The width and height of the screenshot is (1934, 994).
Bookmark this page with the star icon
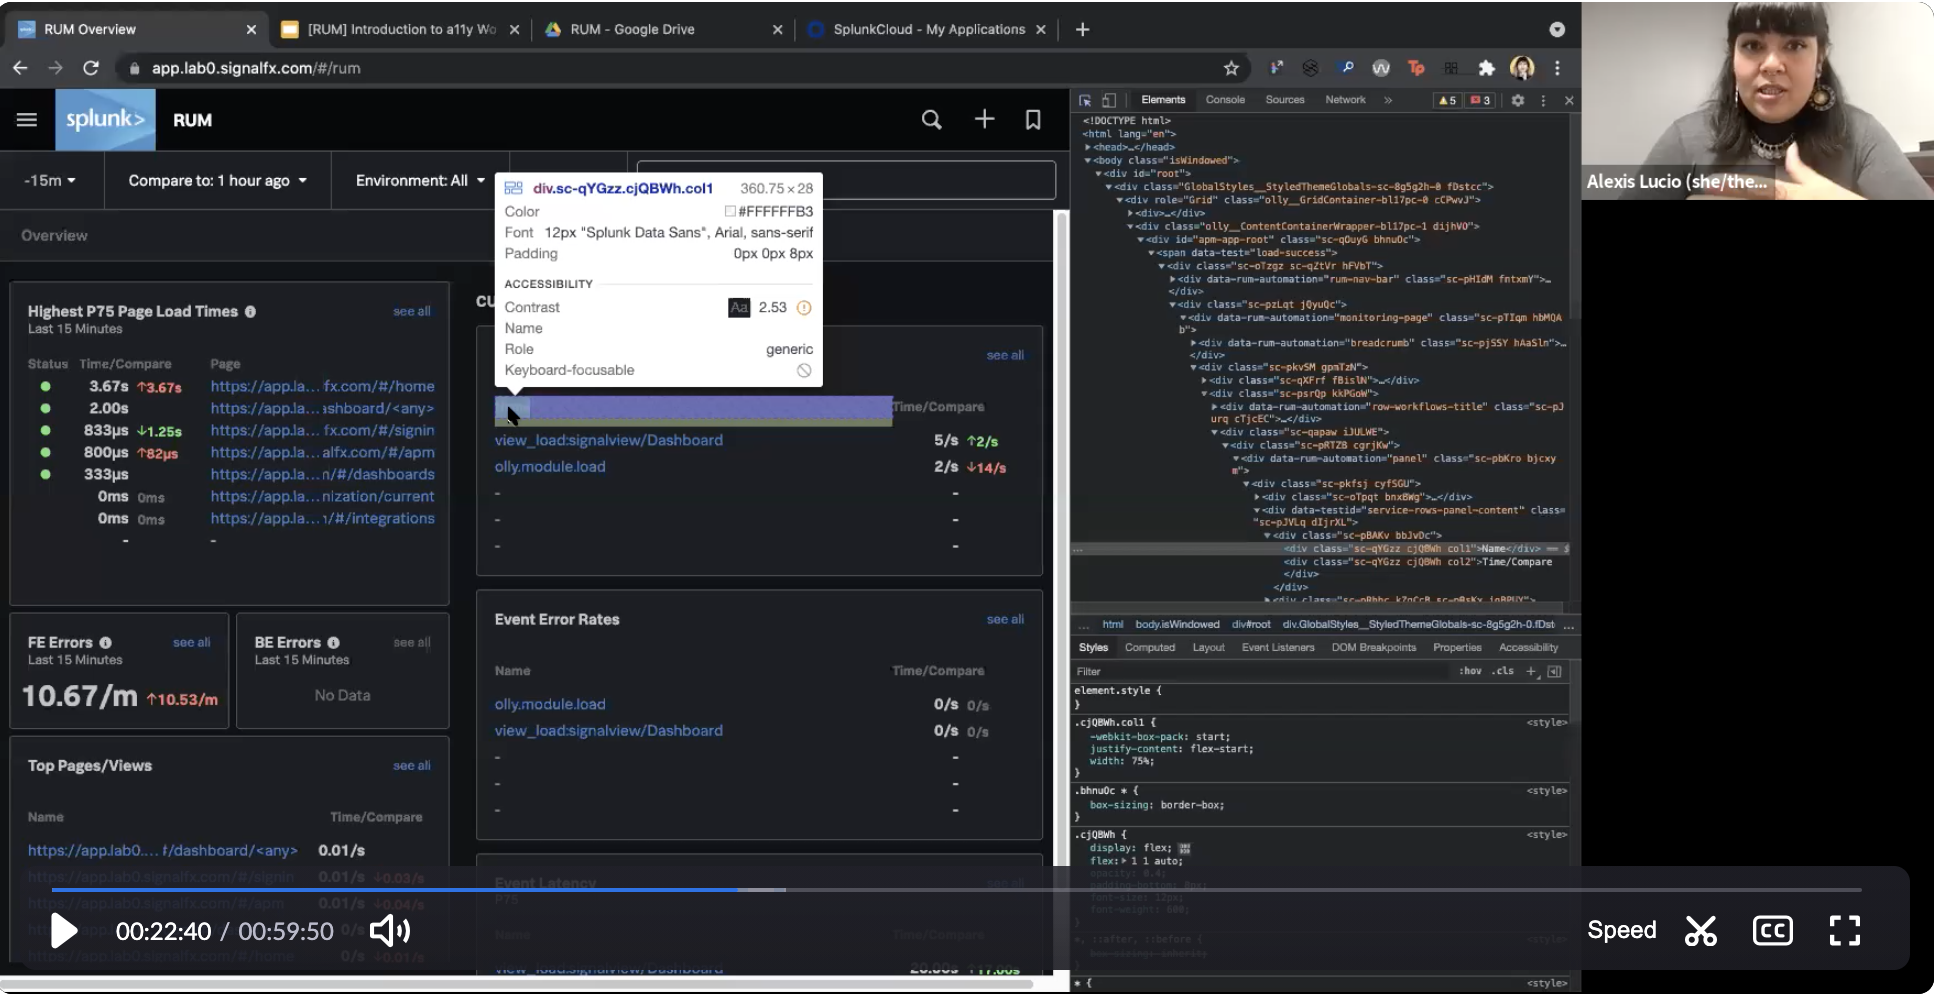(1231, 68)
